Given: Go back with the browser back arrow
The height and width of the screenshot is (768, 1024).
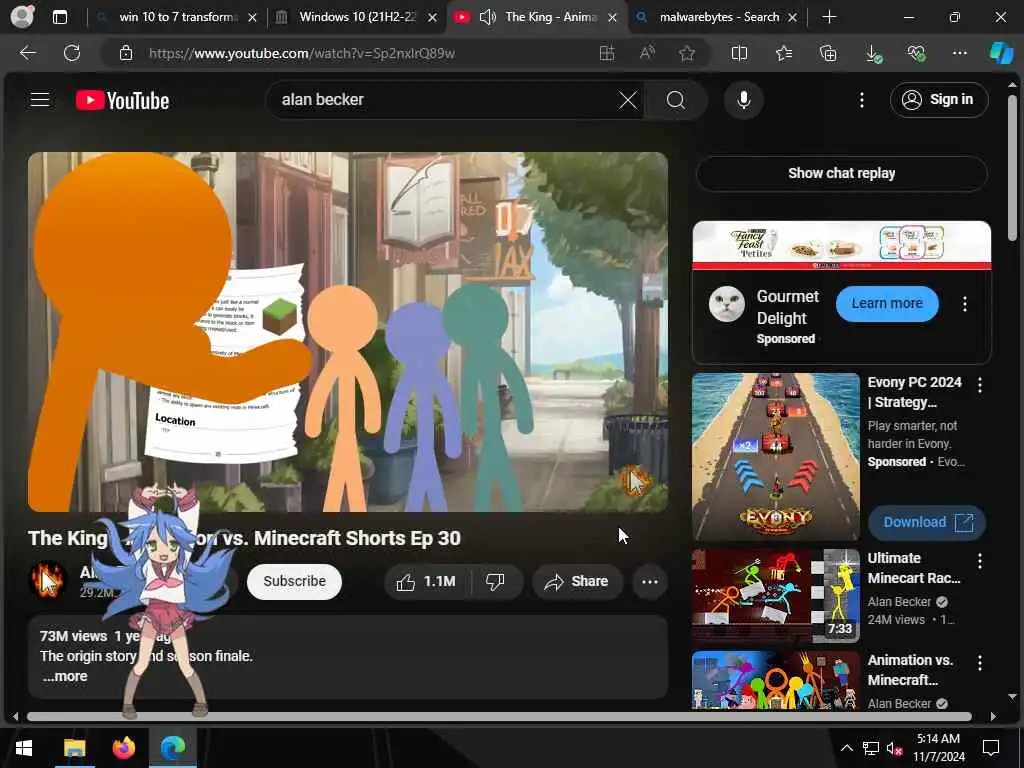Looking at the screenshot, I should pyautogui.click(x=27, y=53).
